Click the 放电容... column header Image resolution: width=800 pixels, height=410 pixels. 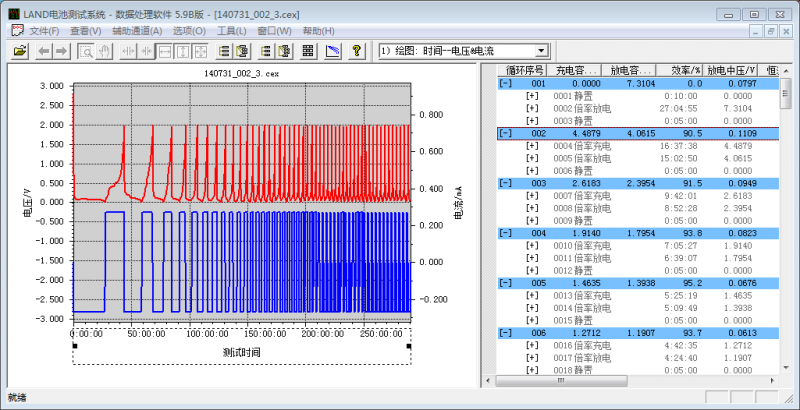coord(629,70)
